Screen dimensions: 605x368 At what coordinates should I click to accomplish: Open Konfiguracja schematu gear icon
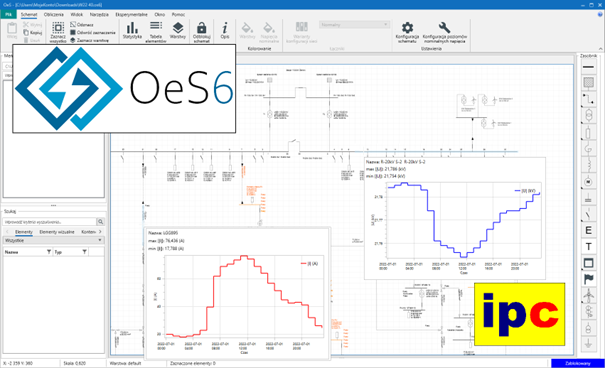point(407,32)
